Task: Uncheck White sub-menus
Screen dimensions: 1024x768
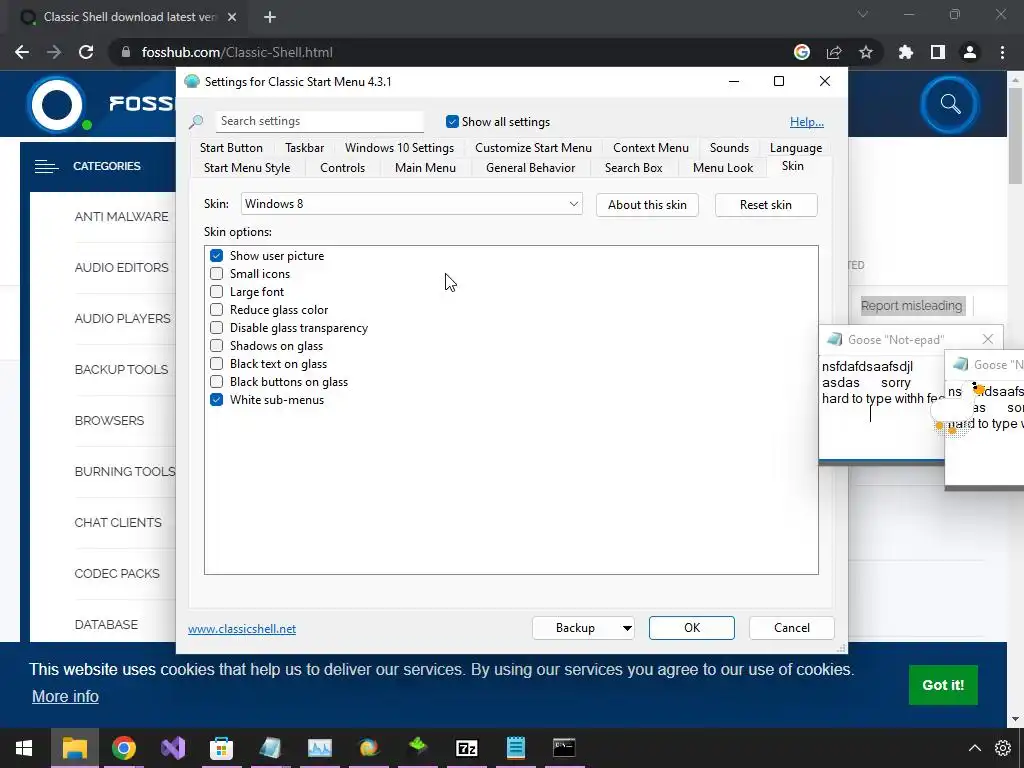Action: coord(216,400)
